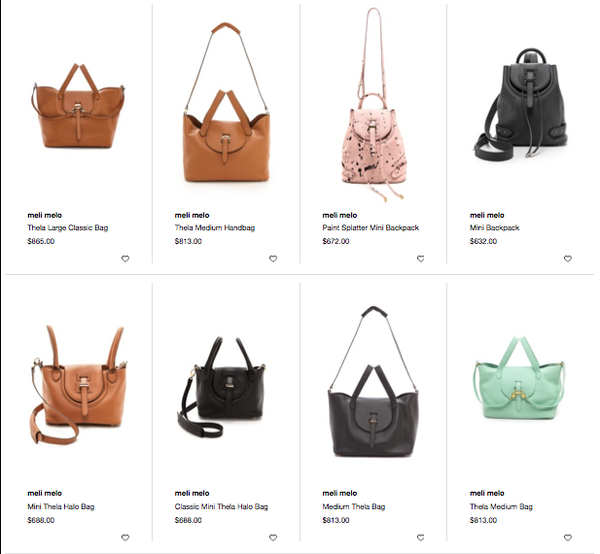Open the Mini Thela Halo Bag link
Viewport: 600px width, 554px height.
coord(61,507)
